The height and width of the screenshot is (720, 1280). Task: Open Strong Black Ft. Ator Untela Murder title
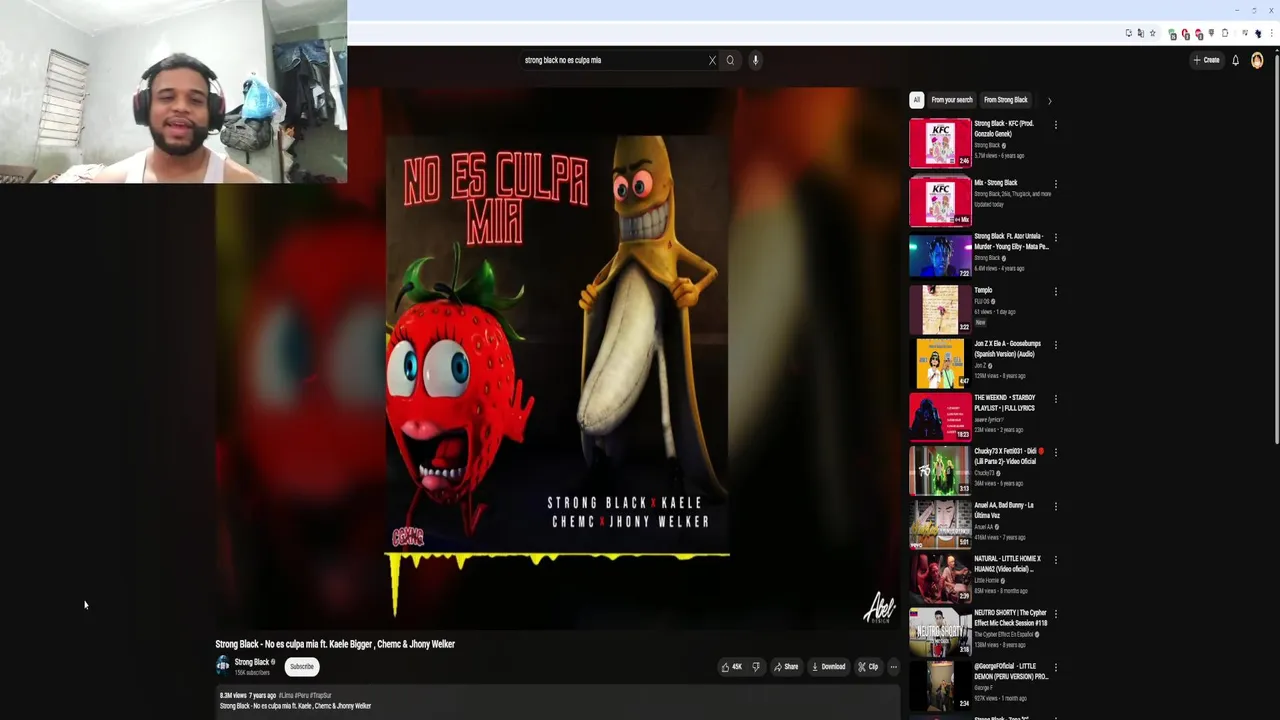(x=1011, y=242)
